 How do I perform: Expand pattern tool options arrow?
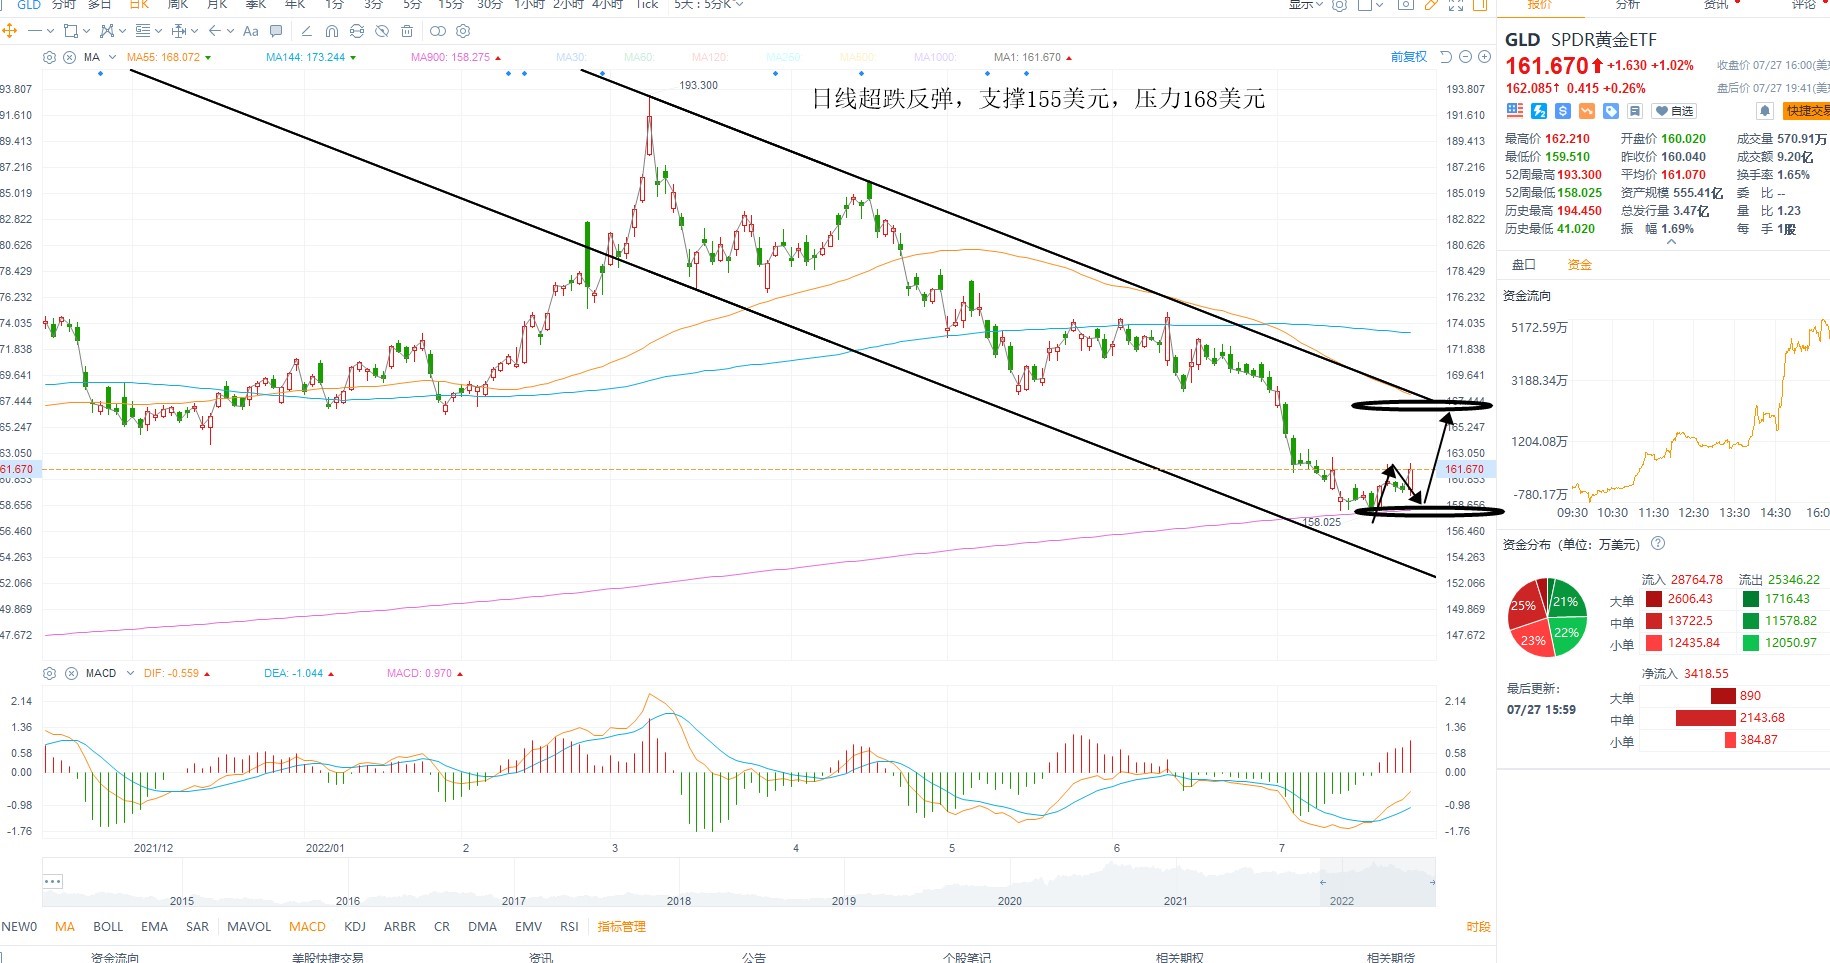122,31
